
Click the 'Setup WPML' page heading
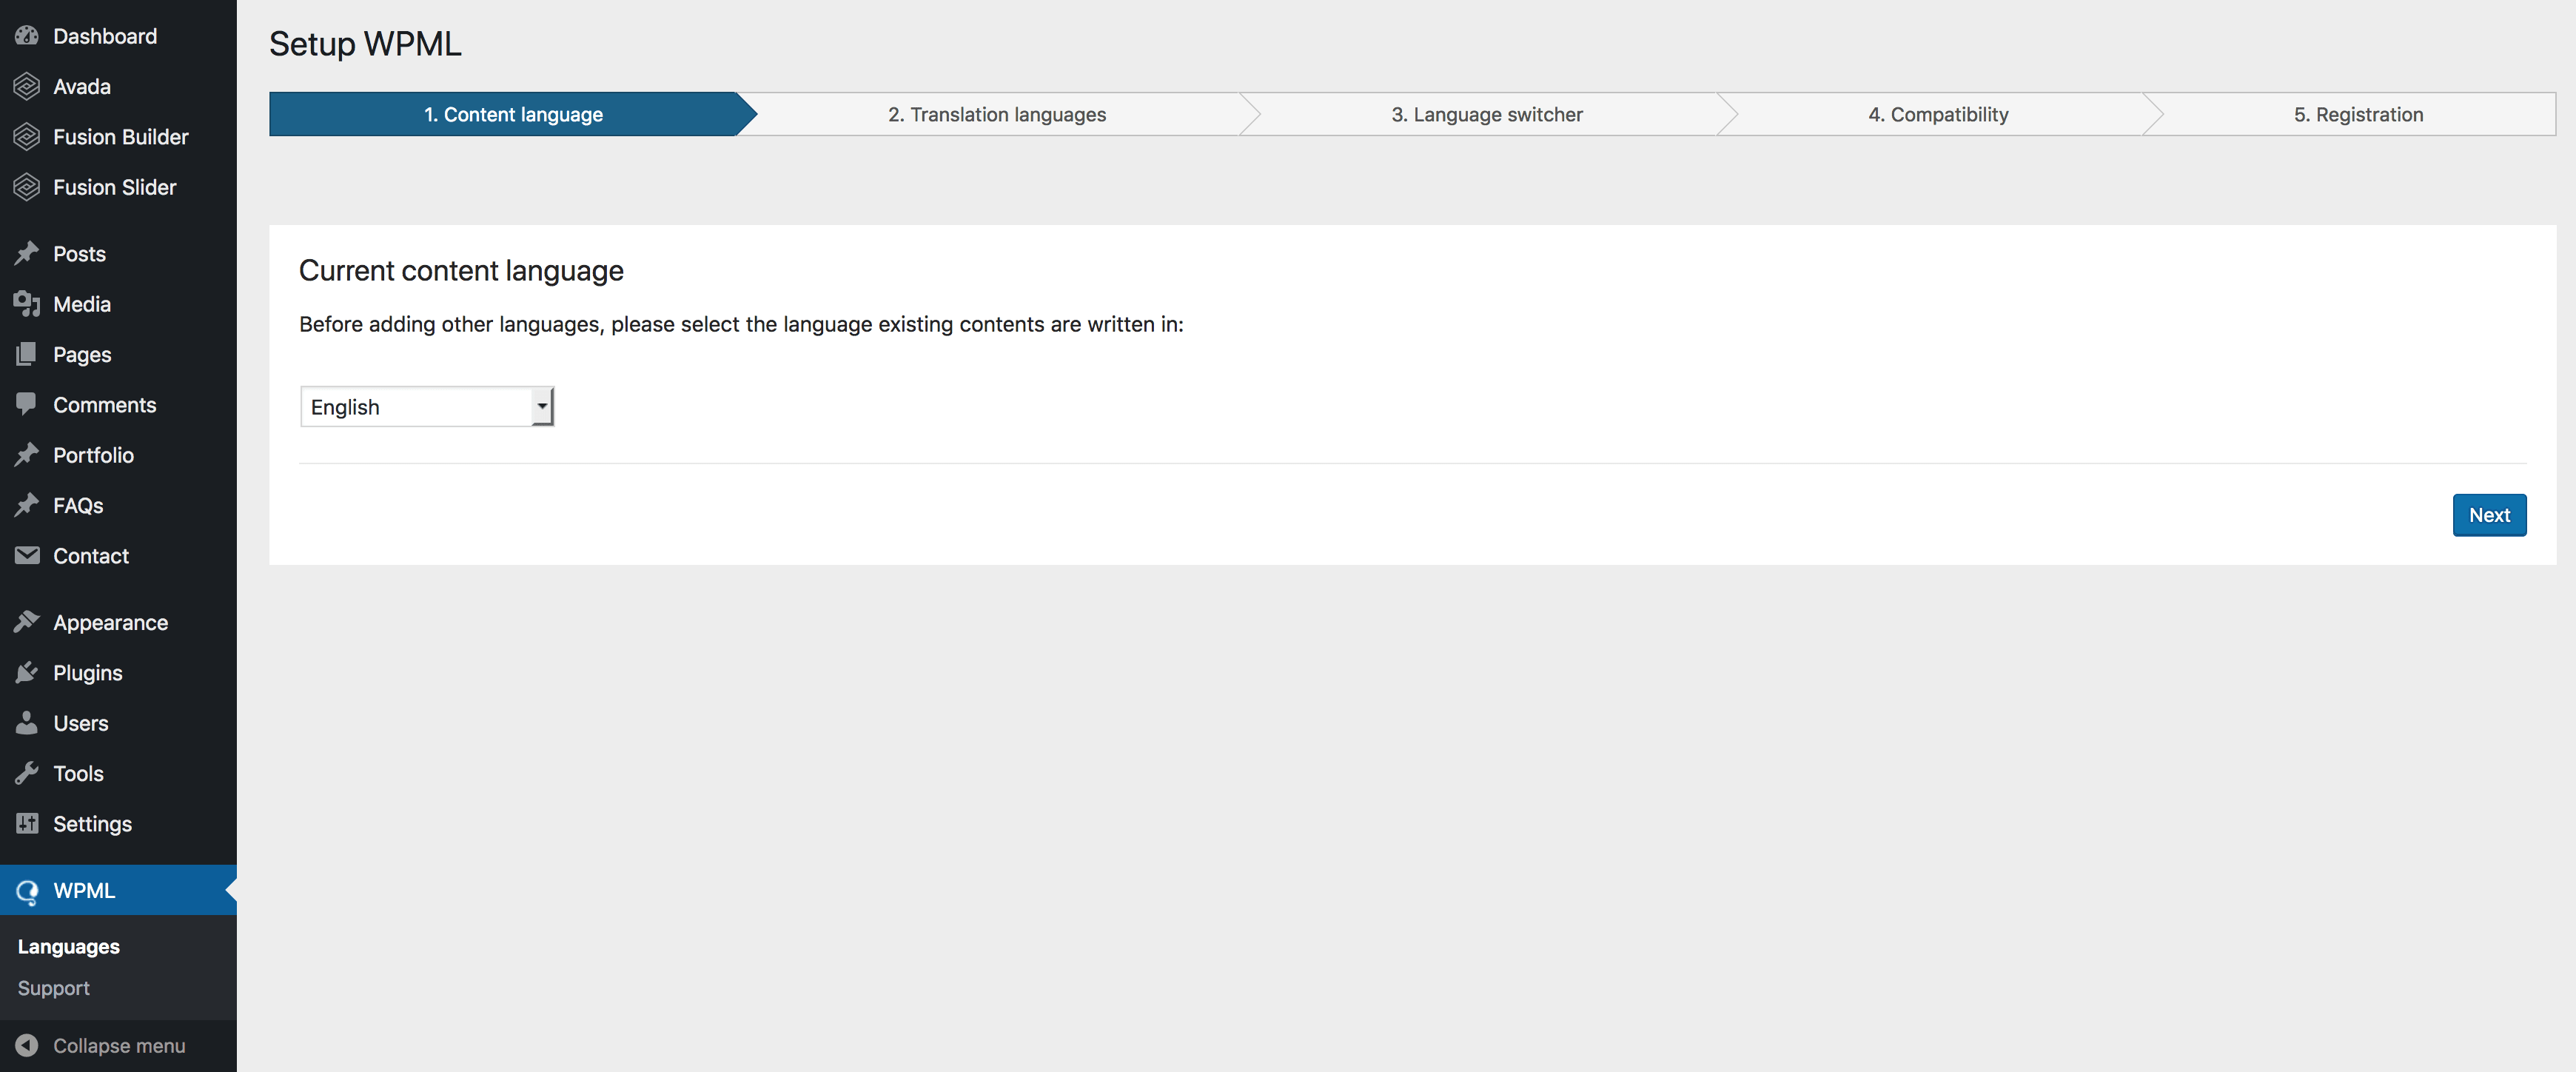click(x=365, y=44)
